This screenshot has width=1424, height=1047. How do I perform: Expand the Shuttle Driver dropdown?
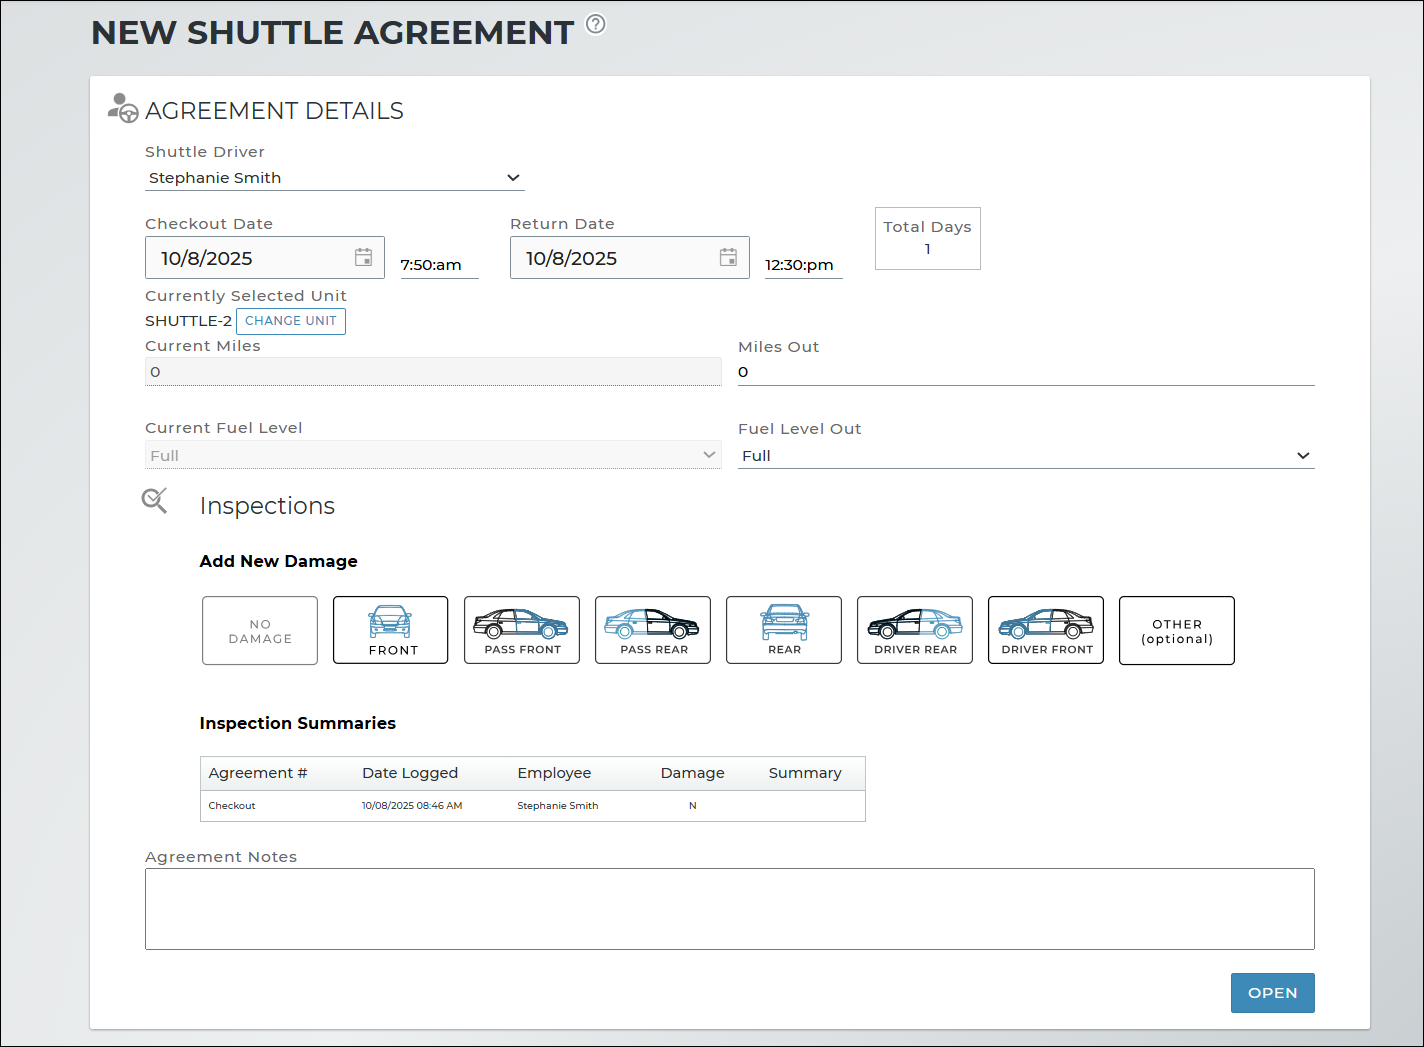coord(334,178)
